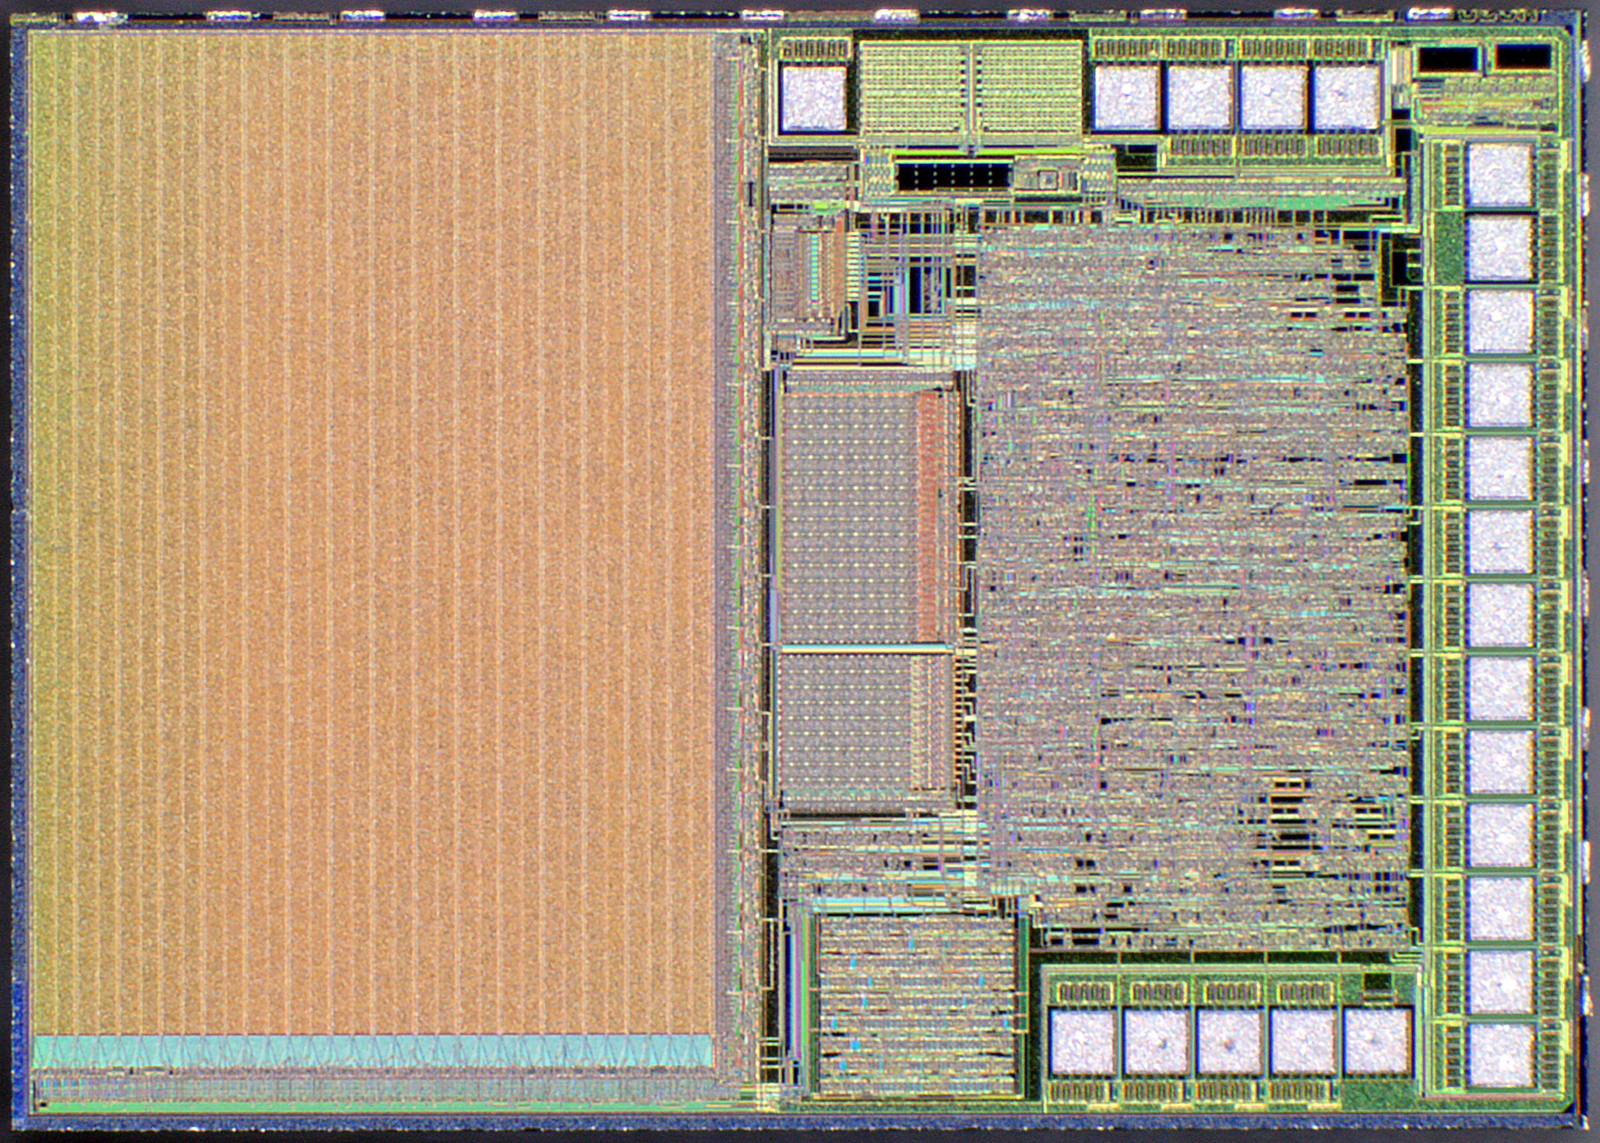
Task: Select the left black rectangle in the top-right corner
Action: 1448,60
